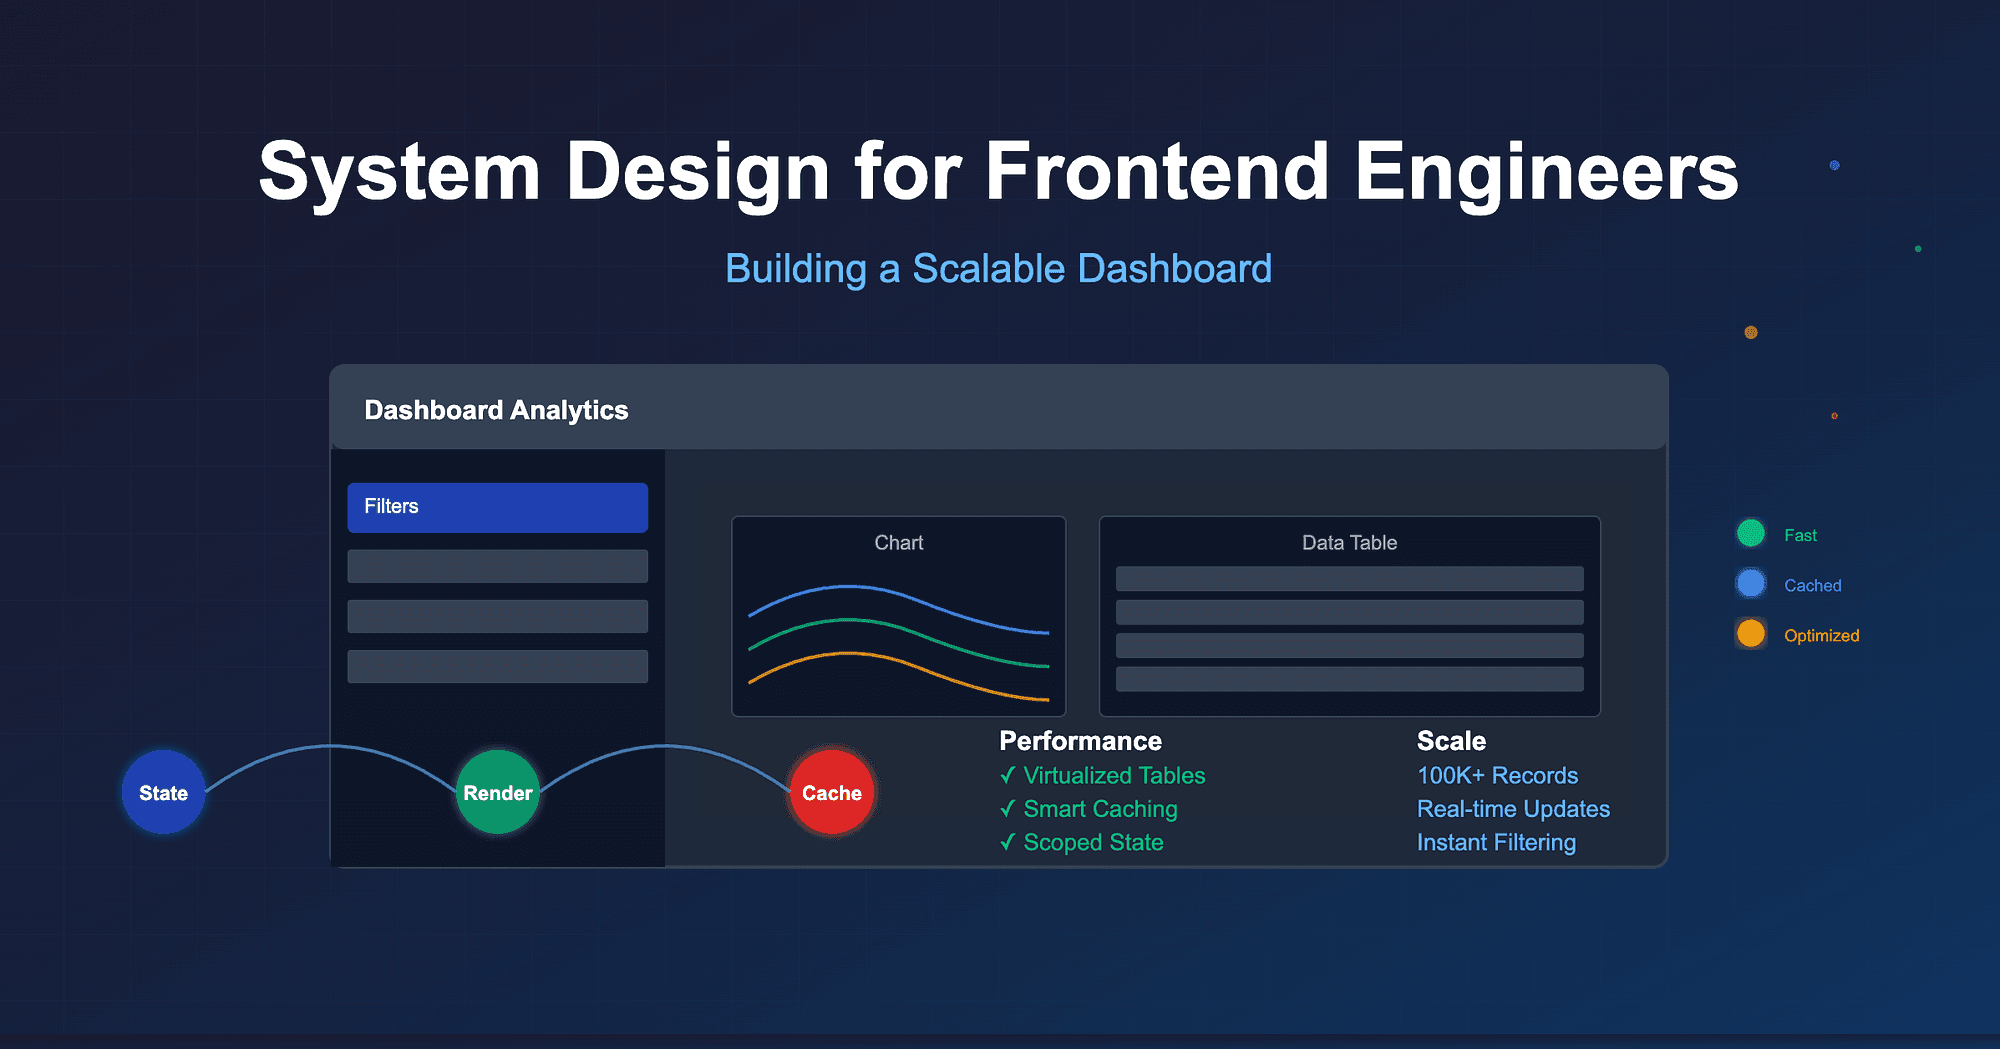
Task: Click the orange Optimized legend dot
Action: point(1750,633)
